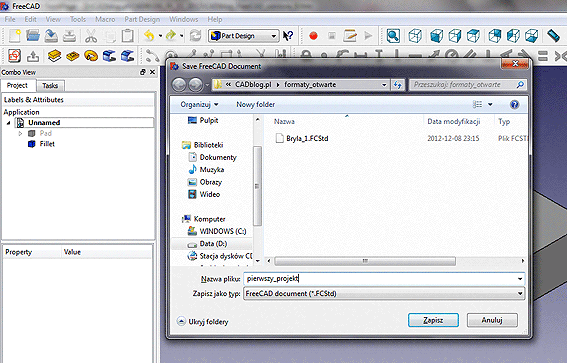Click the Fillet feature icon
The height and width of the screenshot is (363, 567).
pos(109,56)
